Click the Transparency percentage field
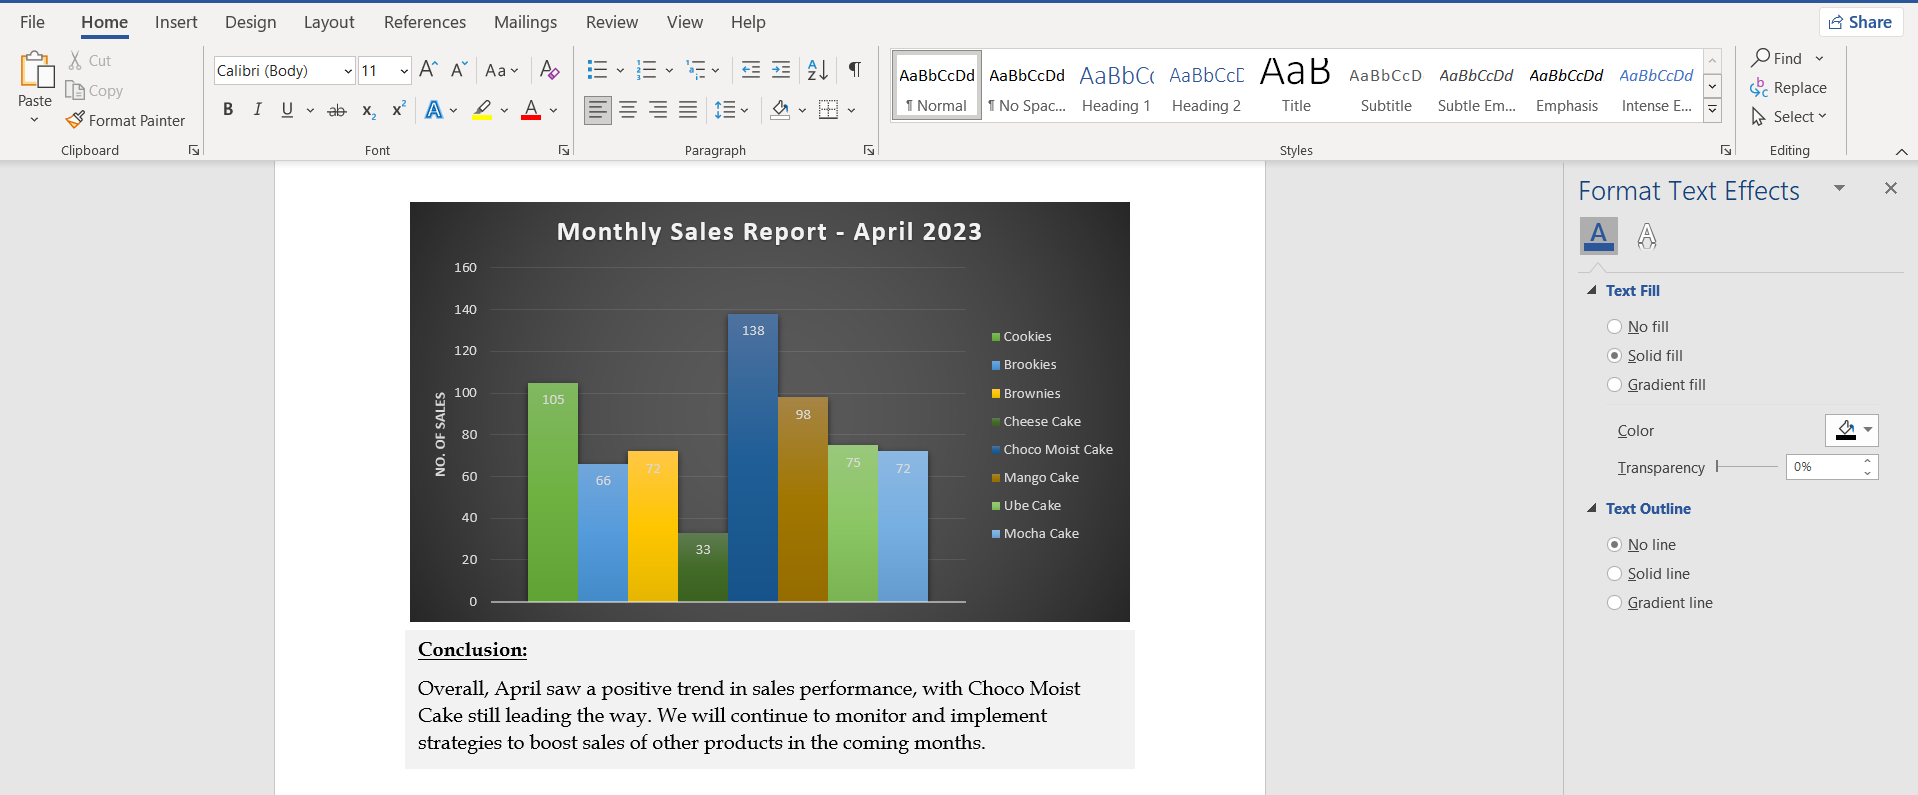This screenshot has width=1918, height=795. point(1823,467)
